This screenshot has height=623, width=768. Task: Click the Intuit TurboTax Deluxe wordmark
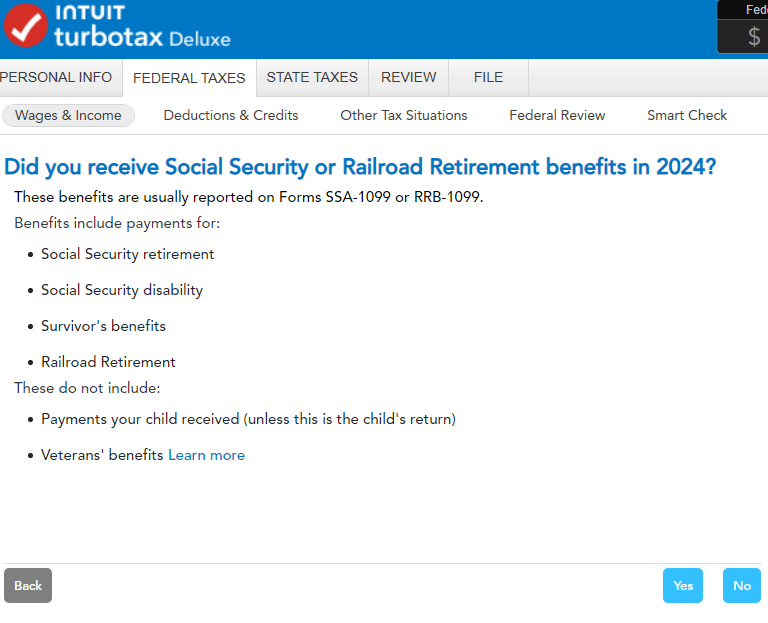tap(142, 28)
